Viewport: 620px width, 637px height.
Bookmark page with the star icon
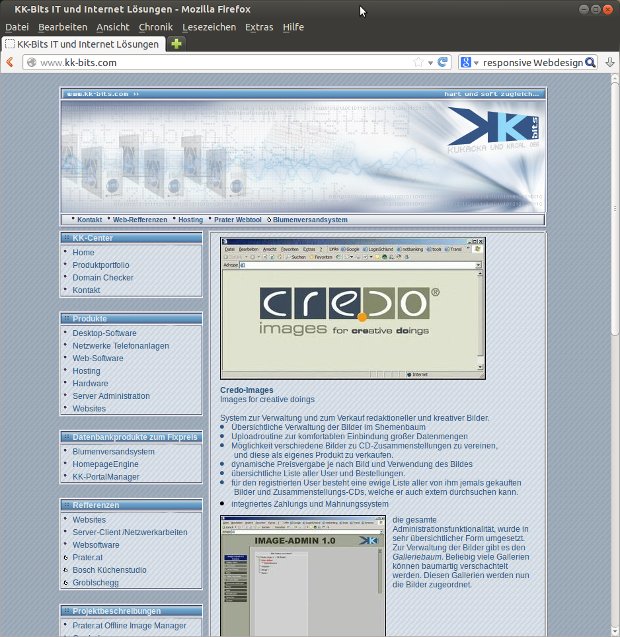418,62
